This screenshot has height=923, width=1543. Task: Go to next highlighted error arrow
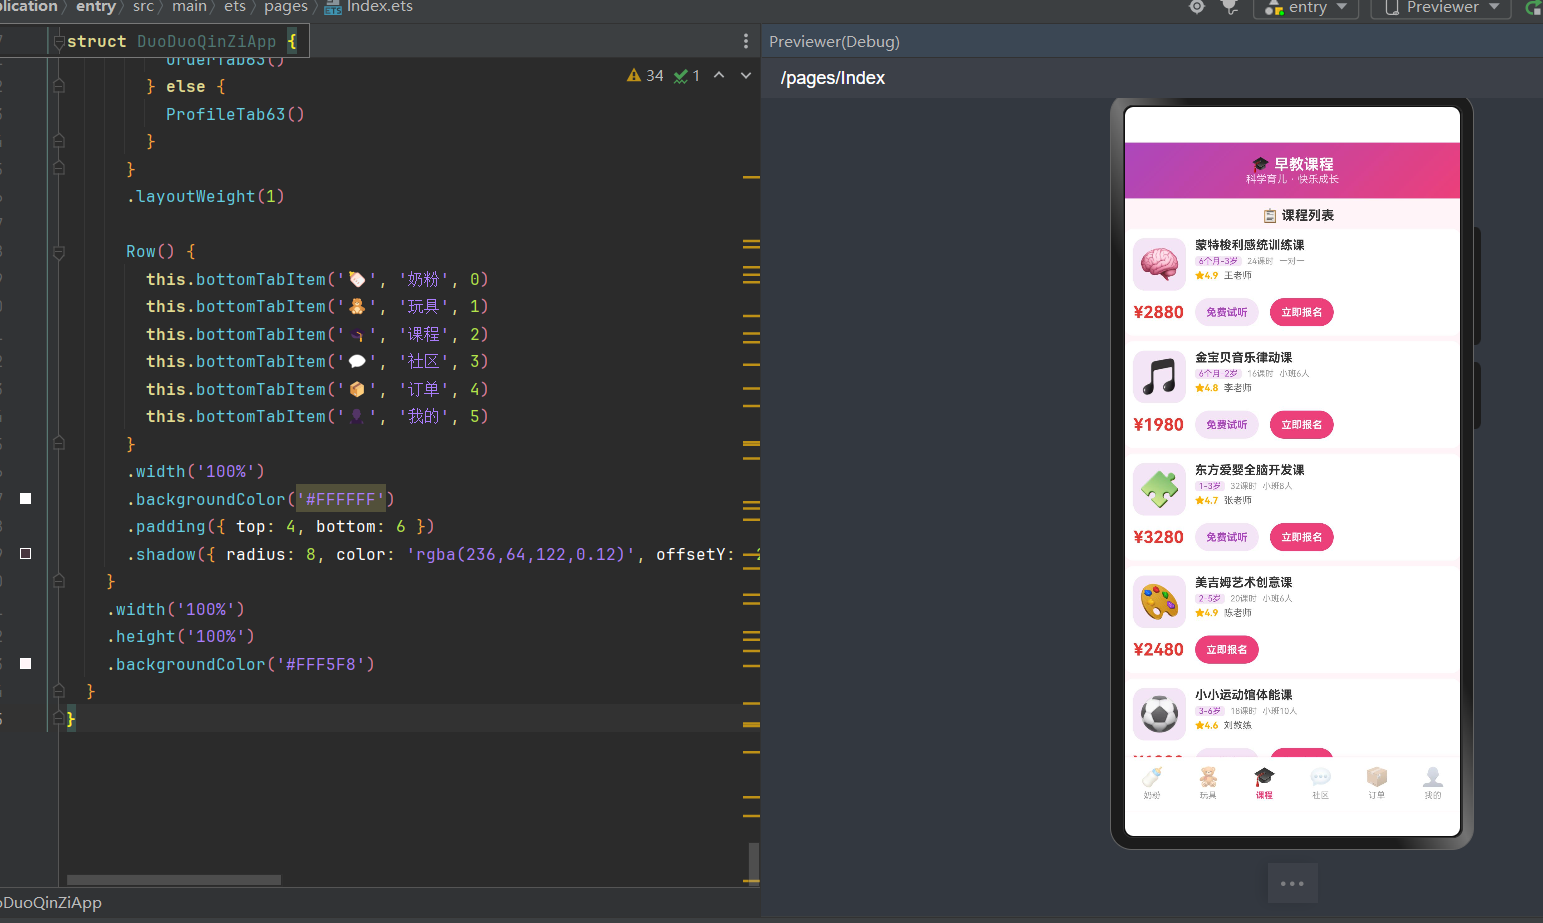click(745, 75)
